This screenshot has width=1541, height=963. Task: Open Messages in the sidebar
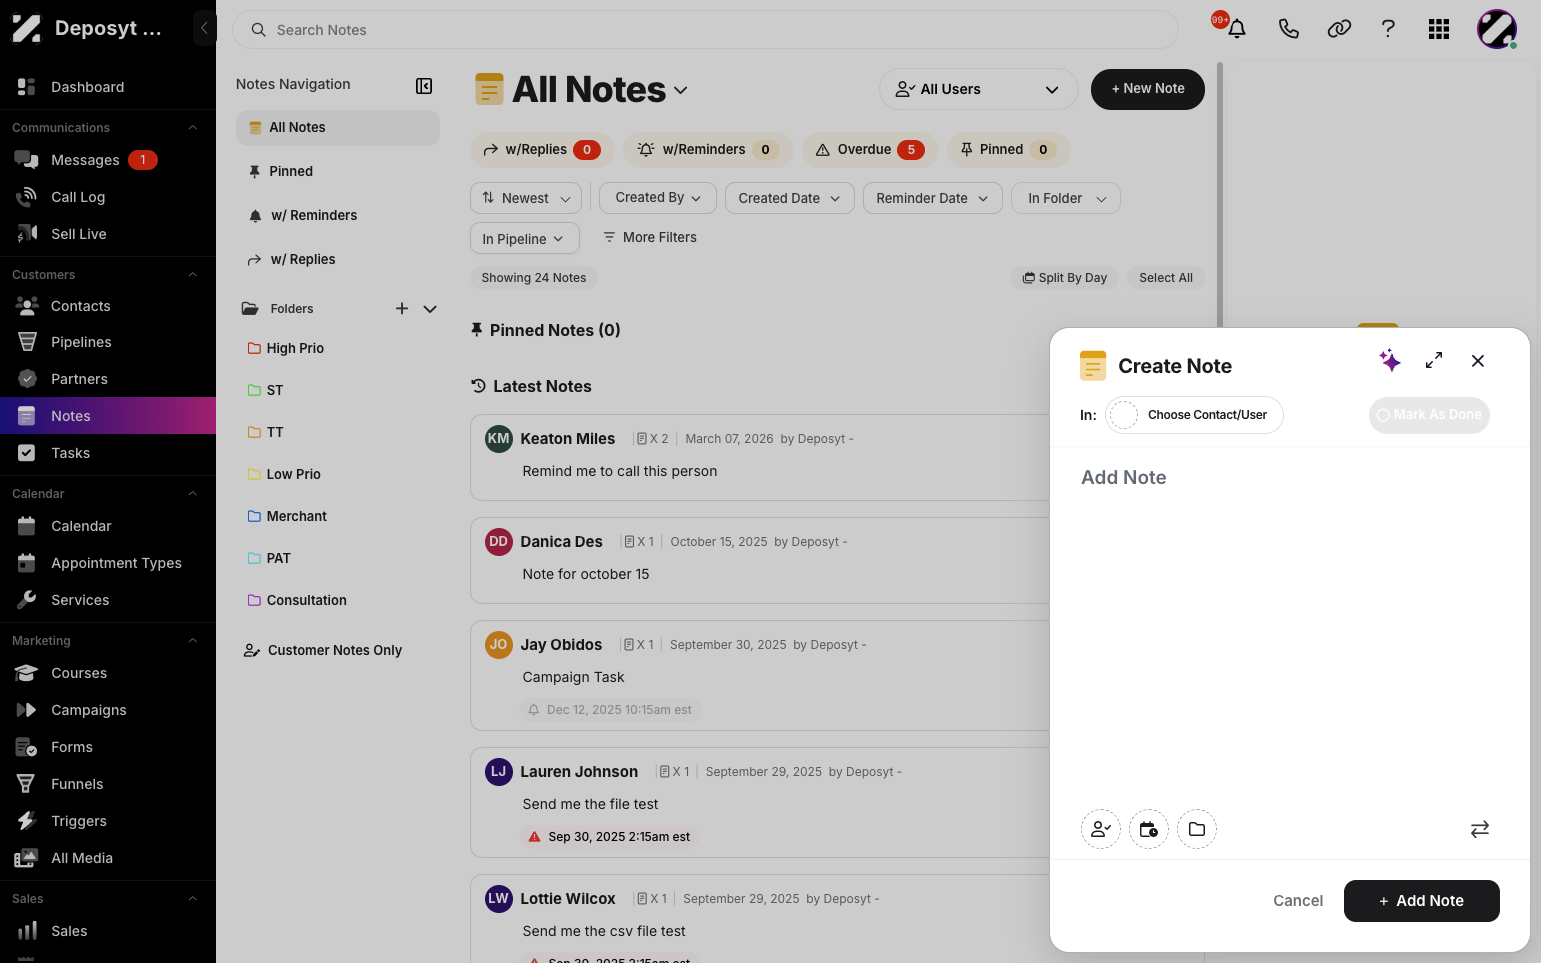point(108,160)
